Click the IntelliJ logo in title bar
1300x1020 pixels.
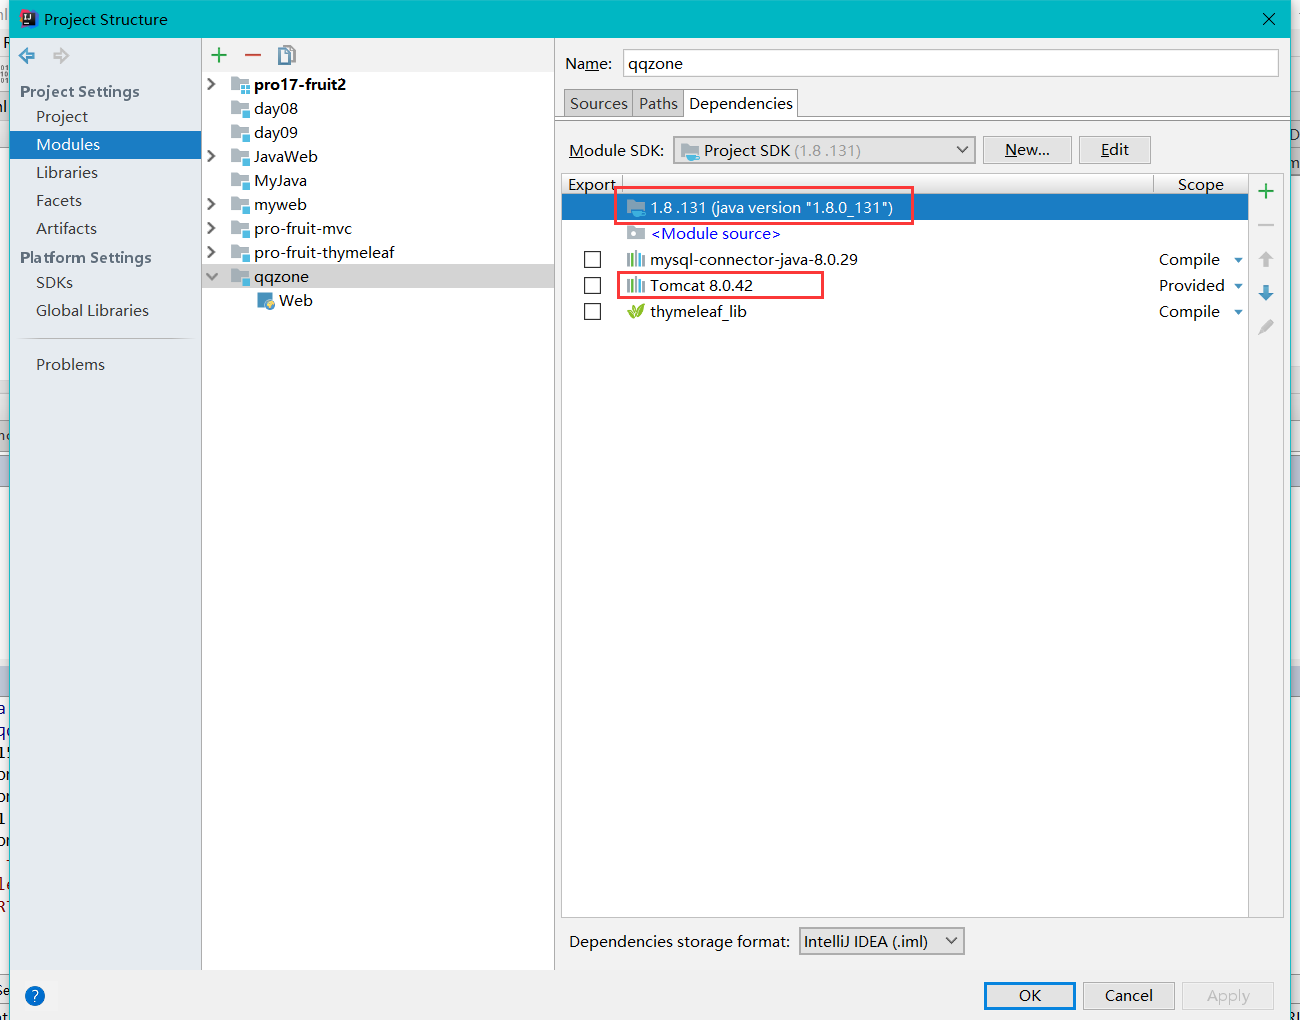(x=28, y=19)
